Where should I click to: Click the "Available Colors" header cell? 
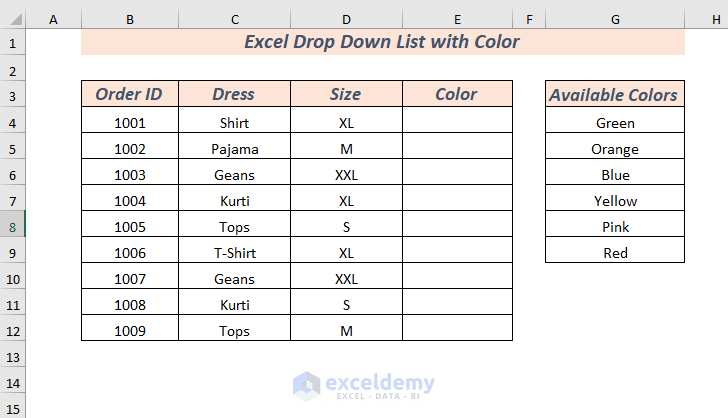tap(614, 95)
